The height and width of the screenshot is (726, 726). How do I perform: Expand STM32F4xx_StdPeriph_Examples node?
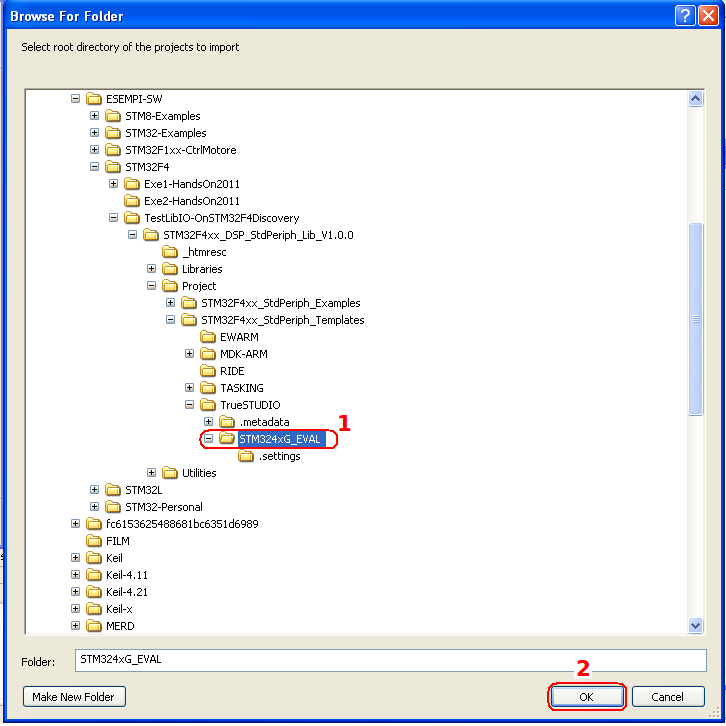(170, 303)
